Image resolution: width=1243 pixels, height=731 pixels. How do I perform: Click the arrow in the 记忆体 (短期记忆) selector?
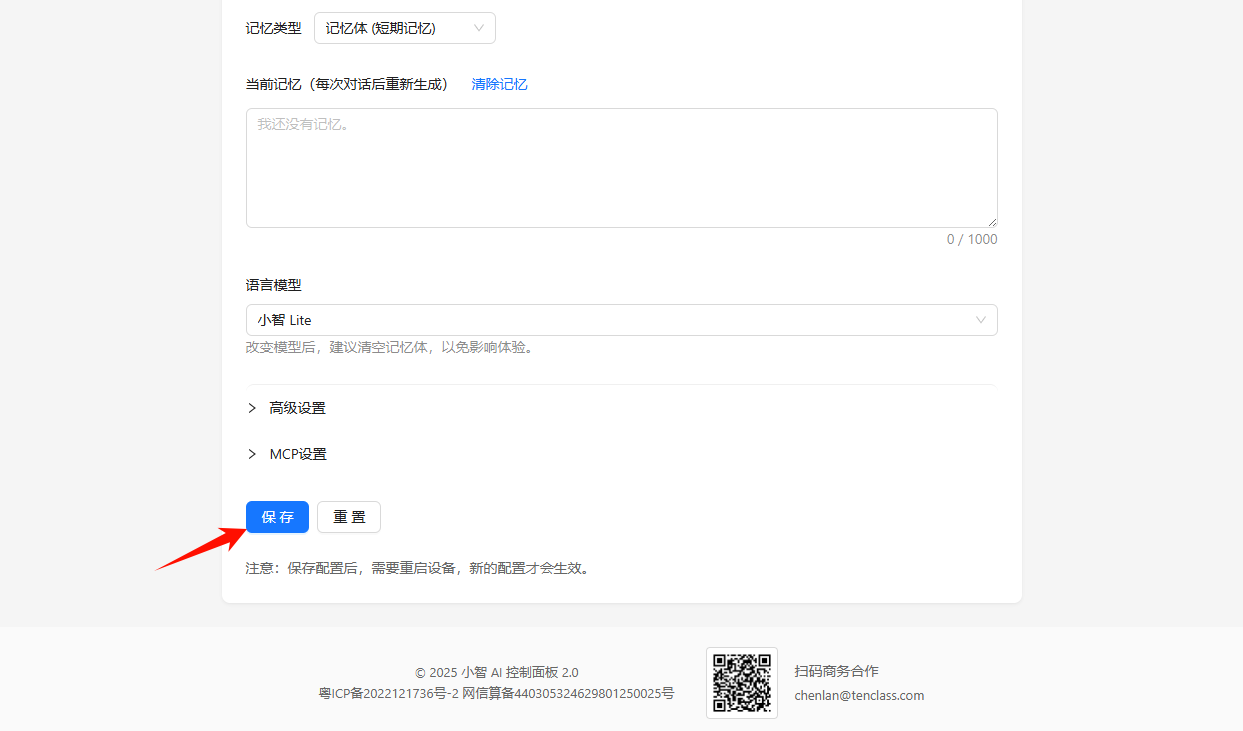tap(479, 28)
